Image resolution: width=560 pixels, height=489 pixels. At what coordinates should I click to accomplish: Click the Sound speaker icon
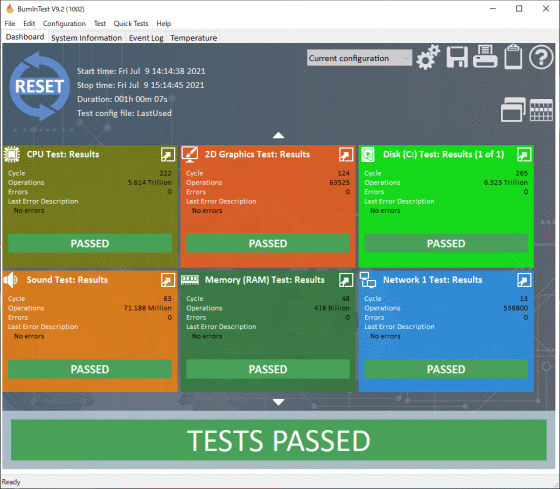pos(11,280)
